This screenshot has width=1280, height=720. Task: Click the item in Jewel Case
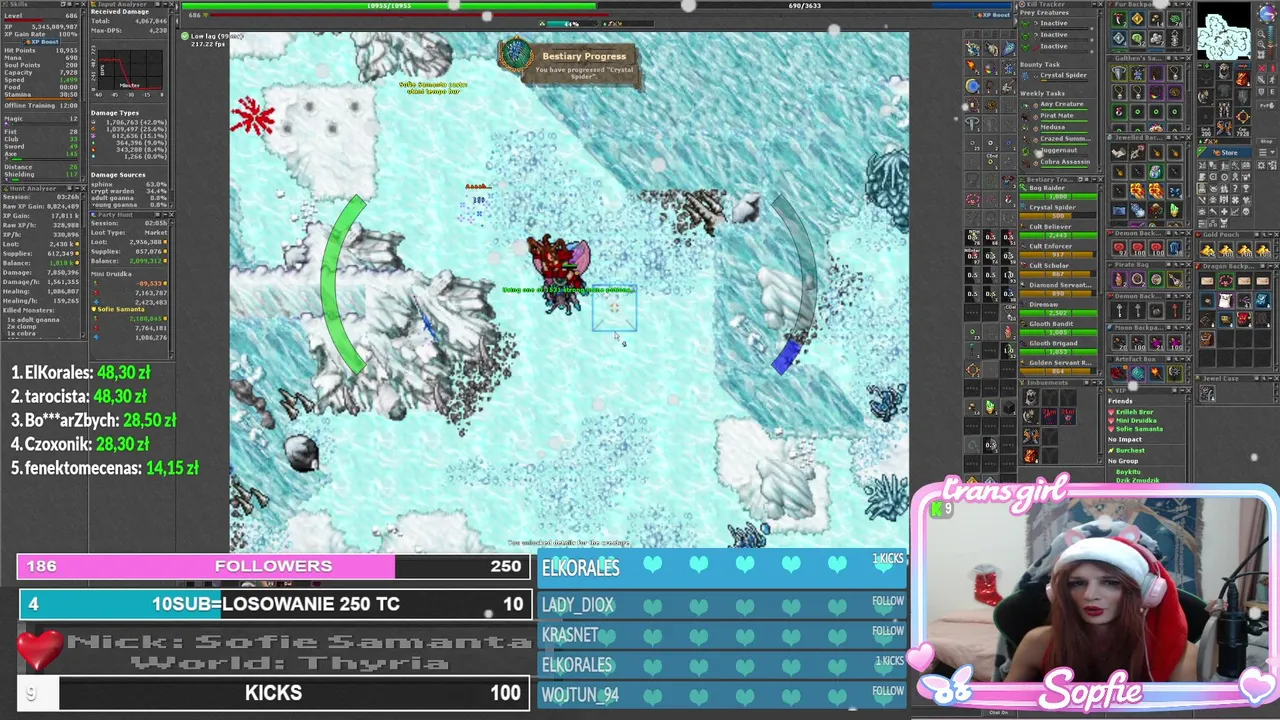[1207, 393]
